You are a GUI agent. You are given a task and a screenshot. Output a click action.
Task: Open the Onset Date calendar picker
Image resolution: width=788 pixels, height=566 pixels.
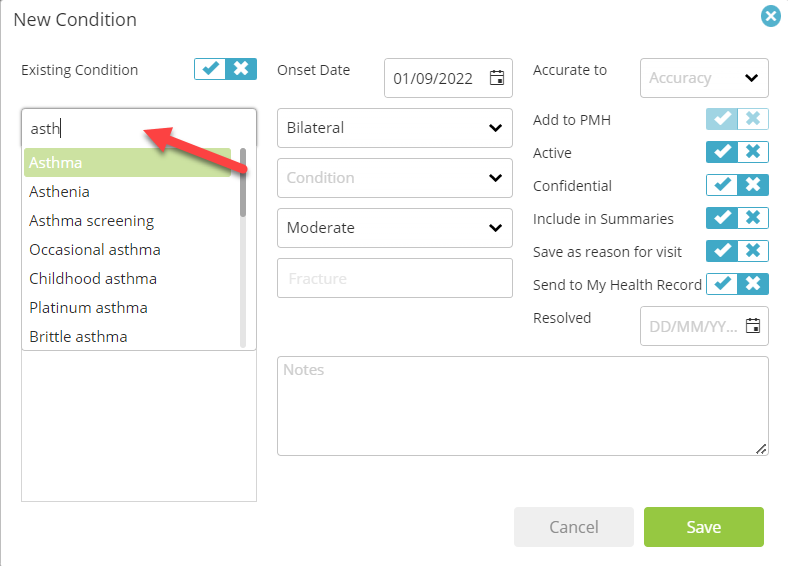497,78
